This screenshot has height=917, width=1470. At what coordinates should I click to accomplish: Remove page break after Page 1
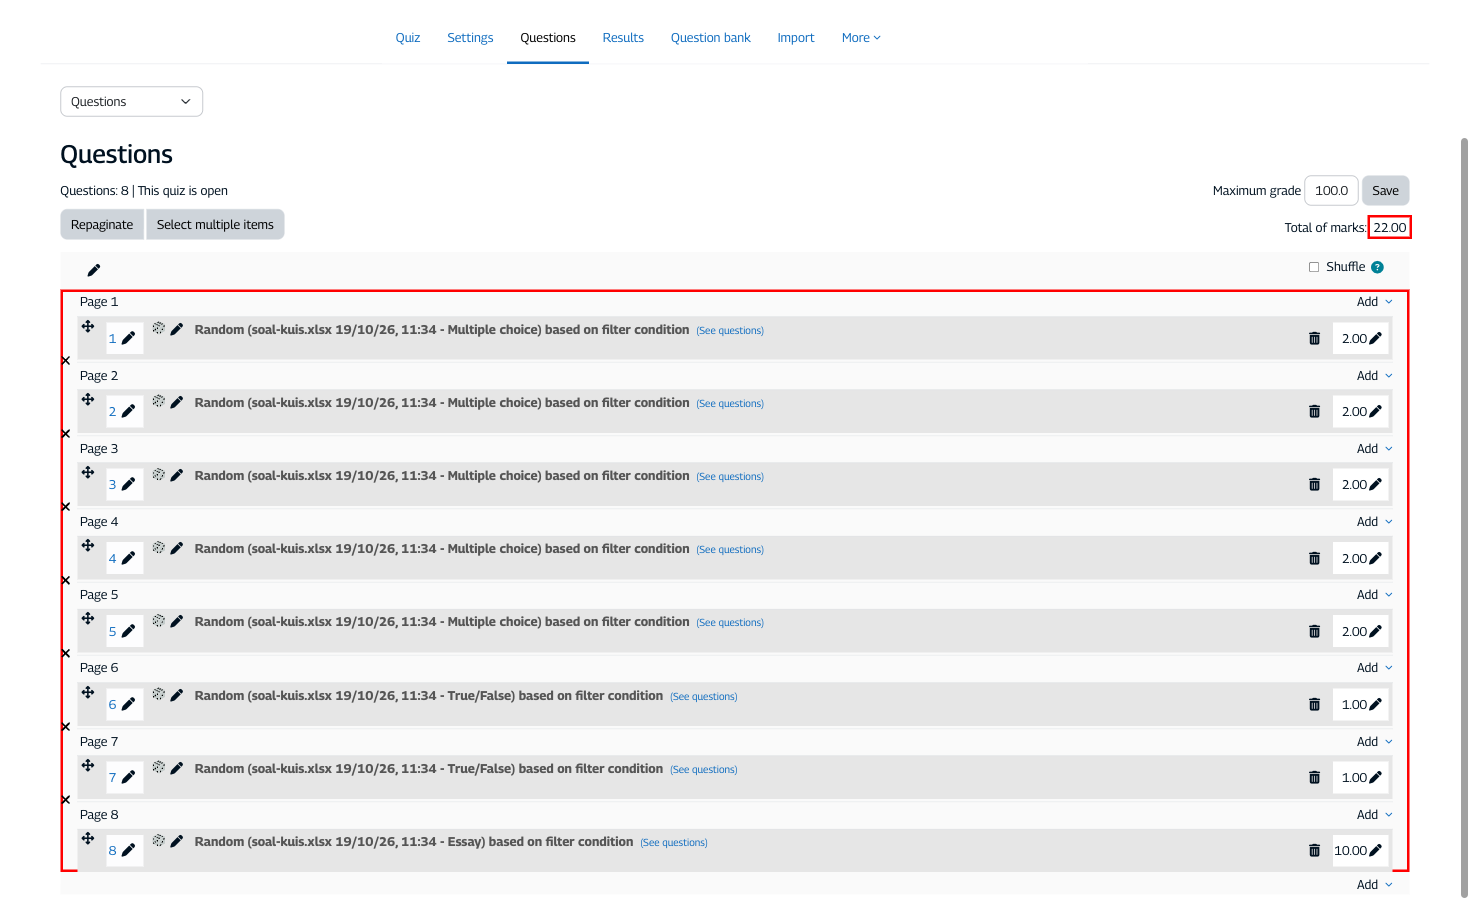pos(66,361)
